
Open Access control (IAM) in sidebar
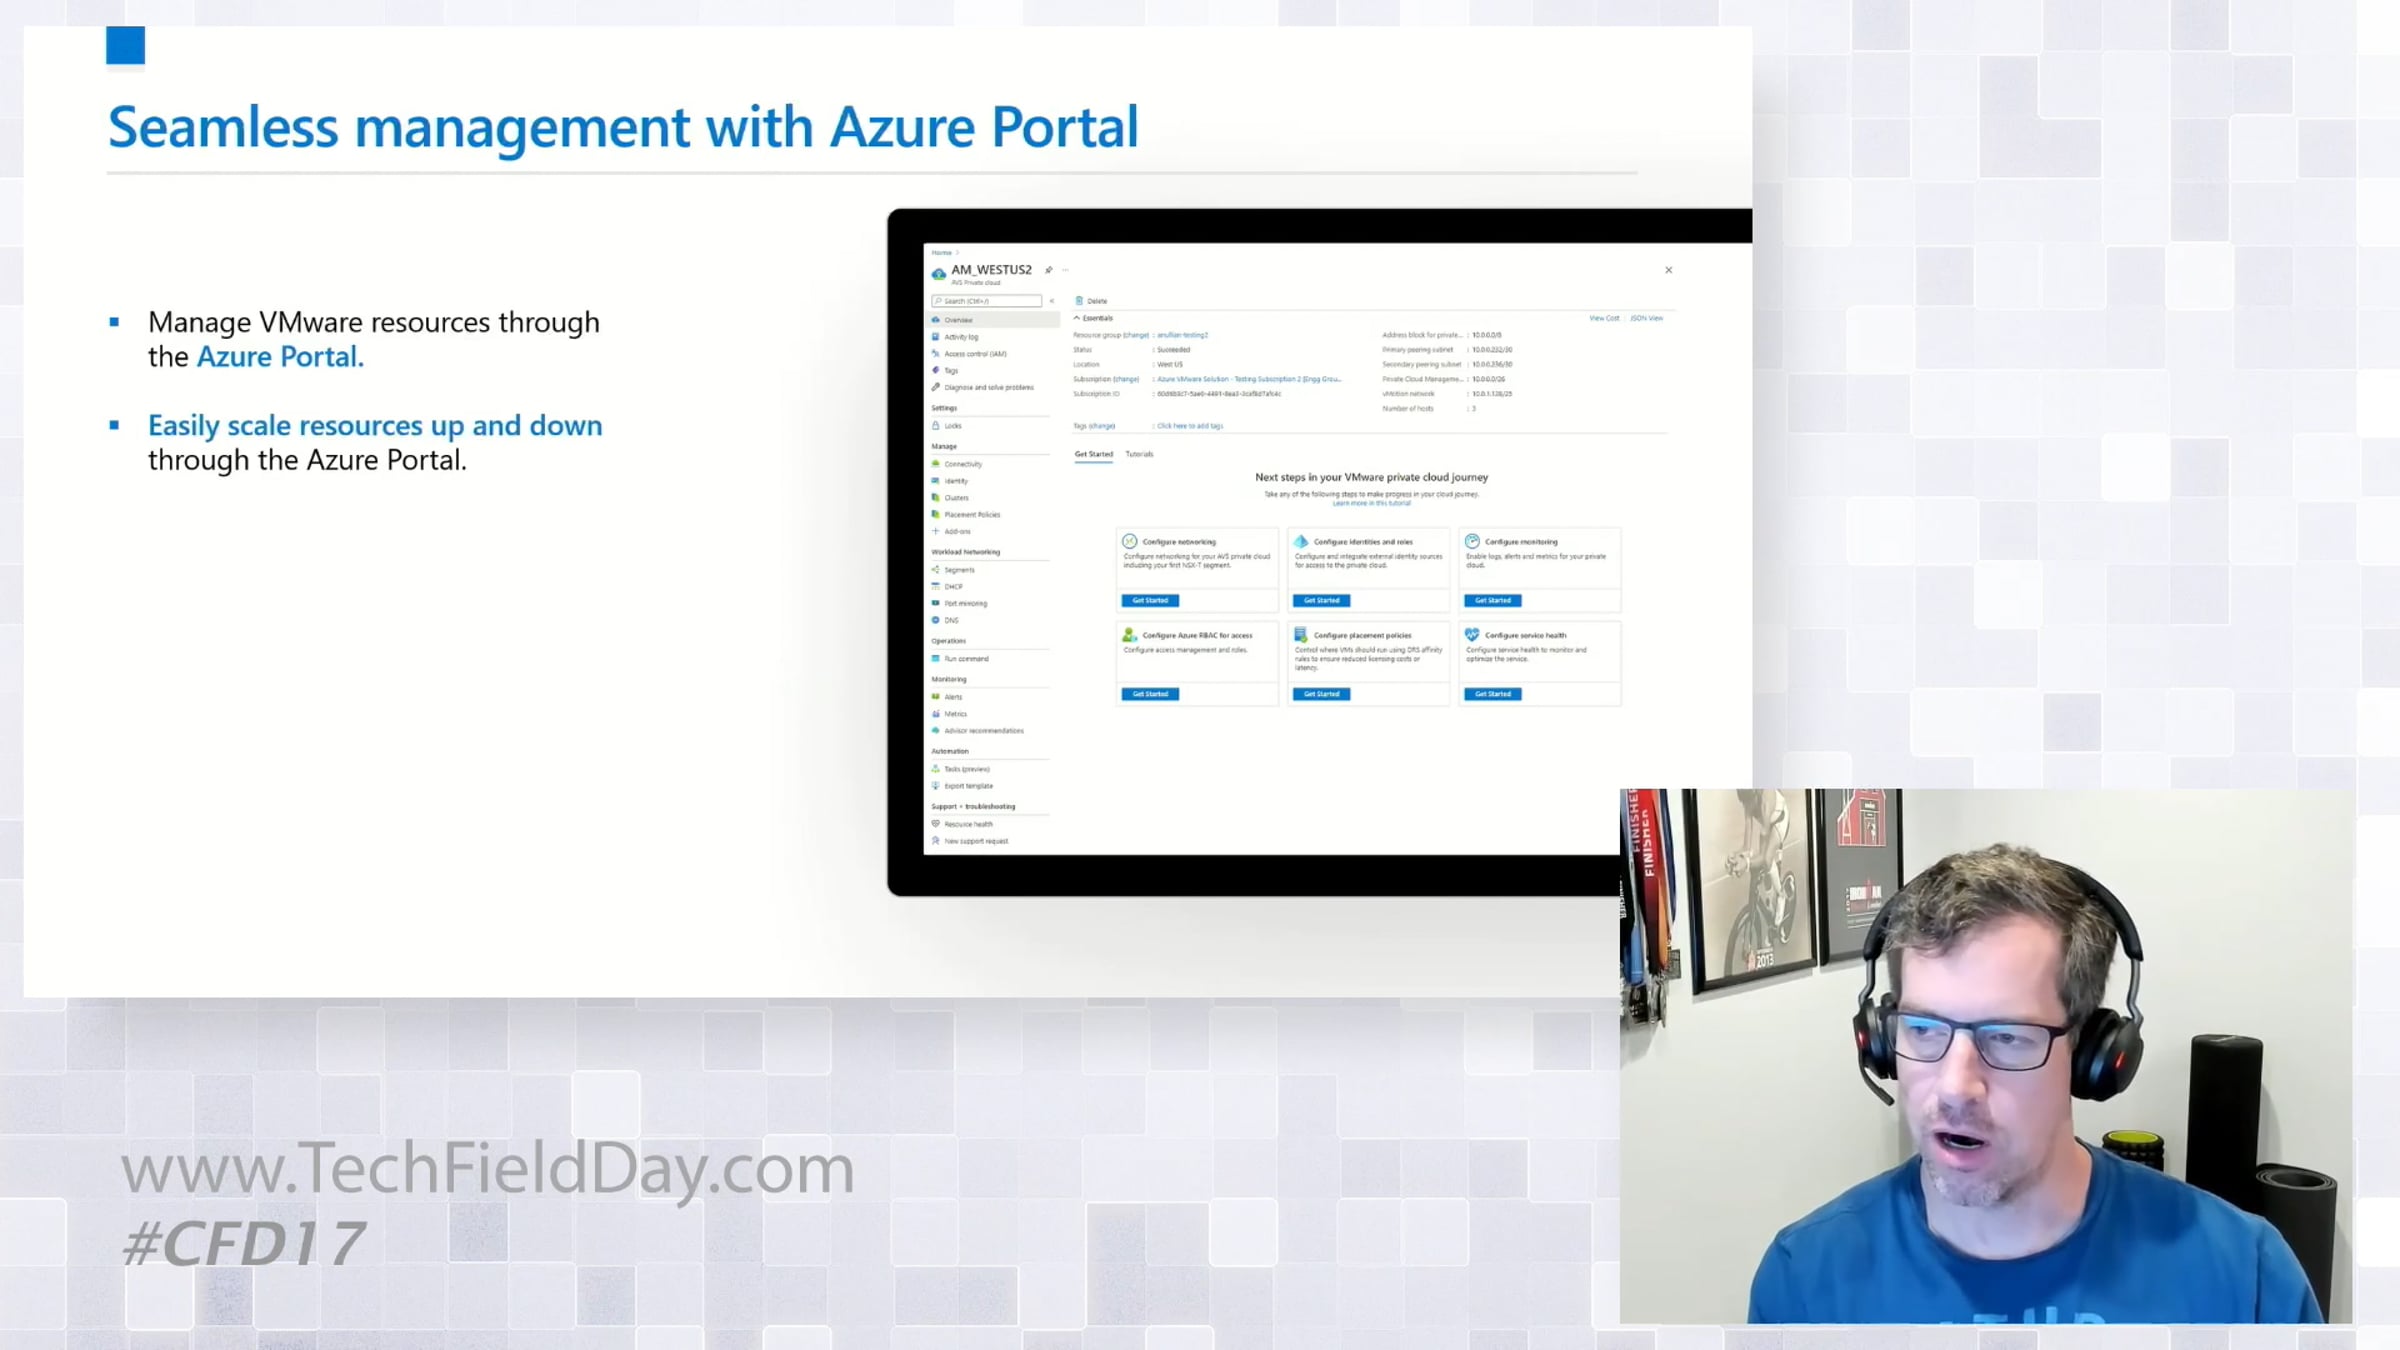coord(975,354)
